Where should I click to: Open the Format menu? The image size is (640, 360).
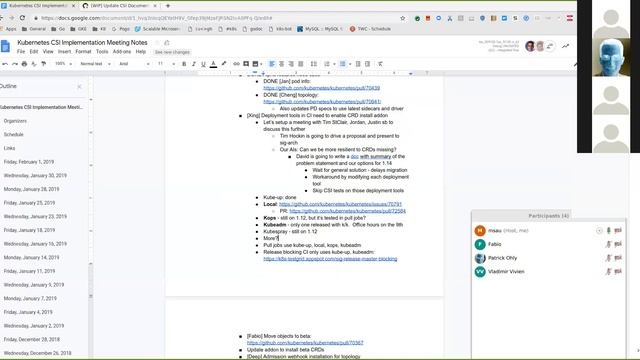[x=83, y=52]
